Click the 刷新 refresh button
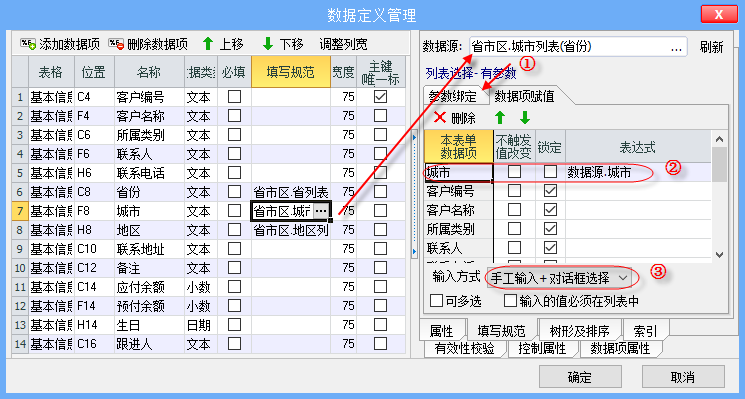The width and height of the screenshot is (745, 399). click(x=711, y=47)
